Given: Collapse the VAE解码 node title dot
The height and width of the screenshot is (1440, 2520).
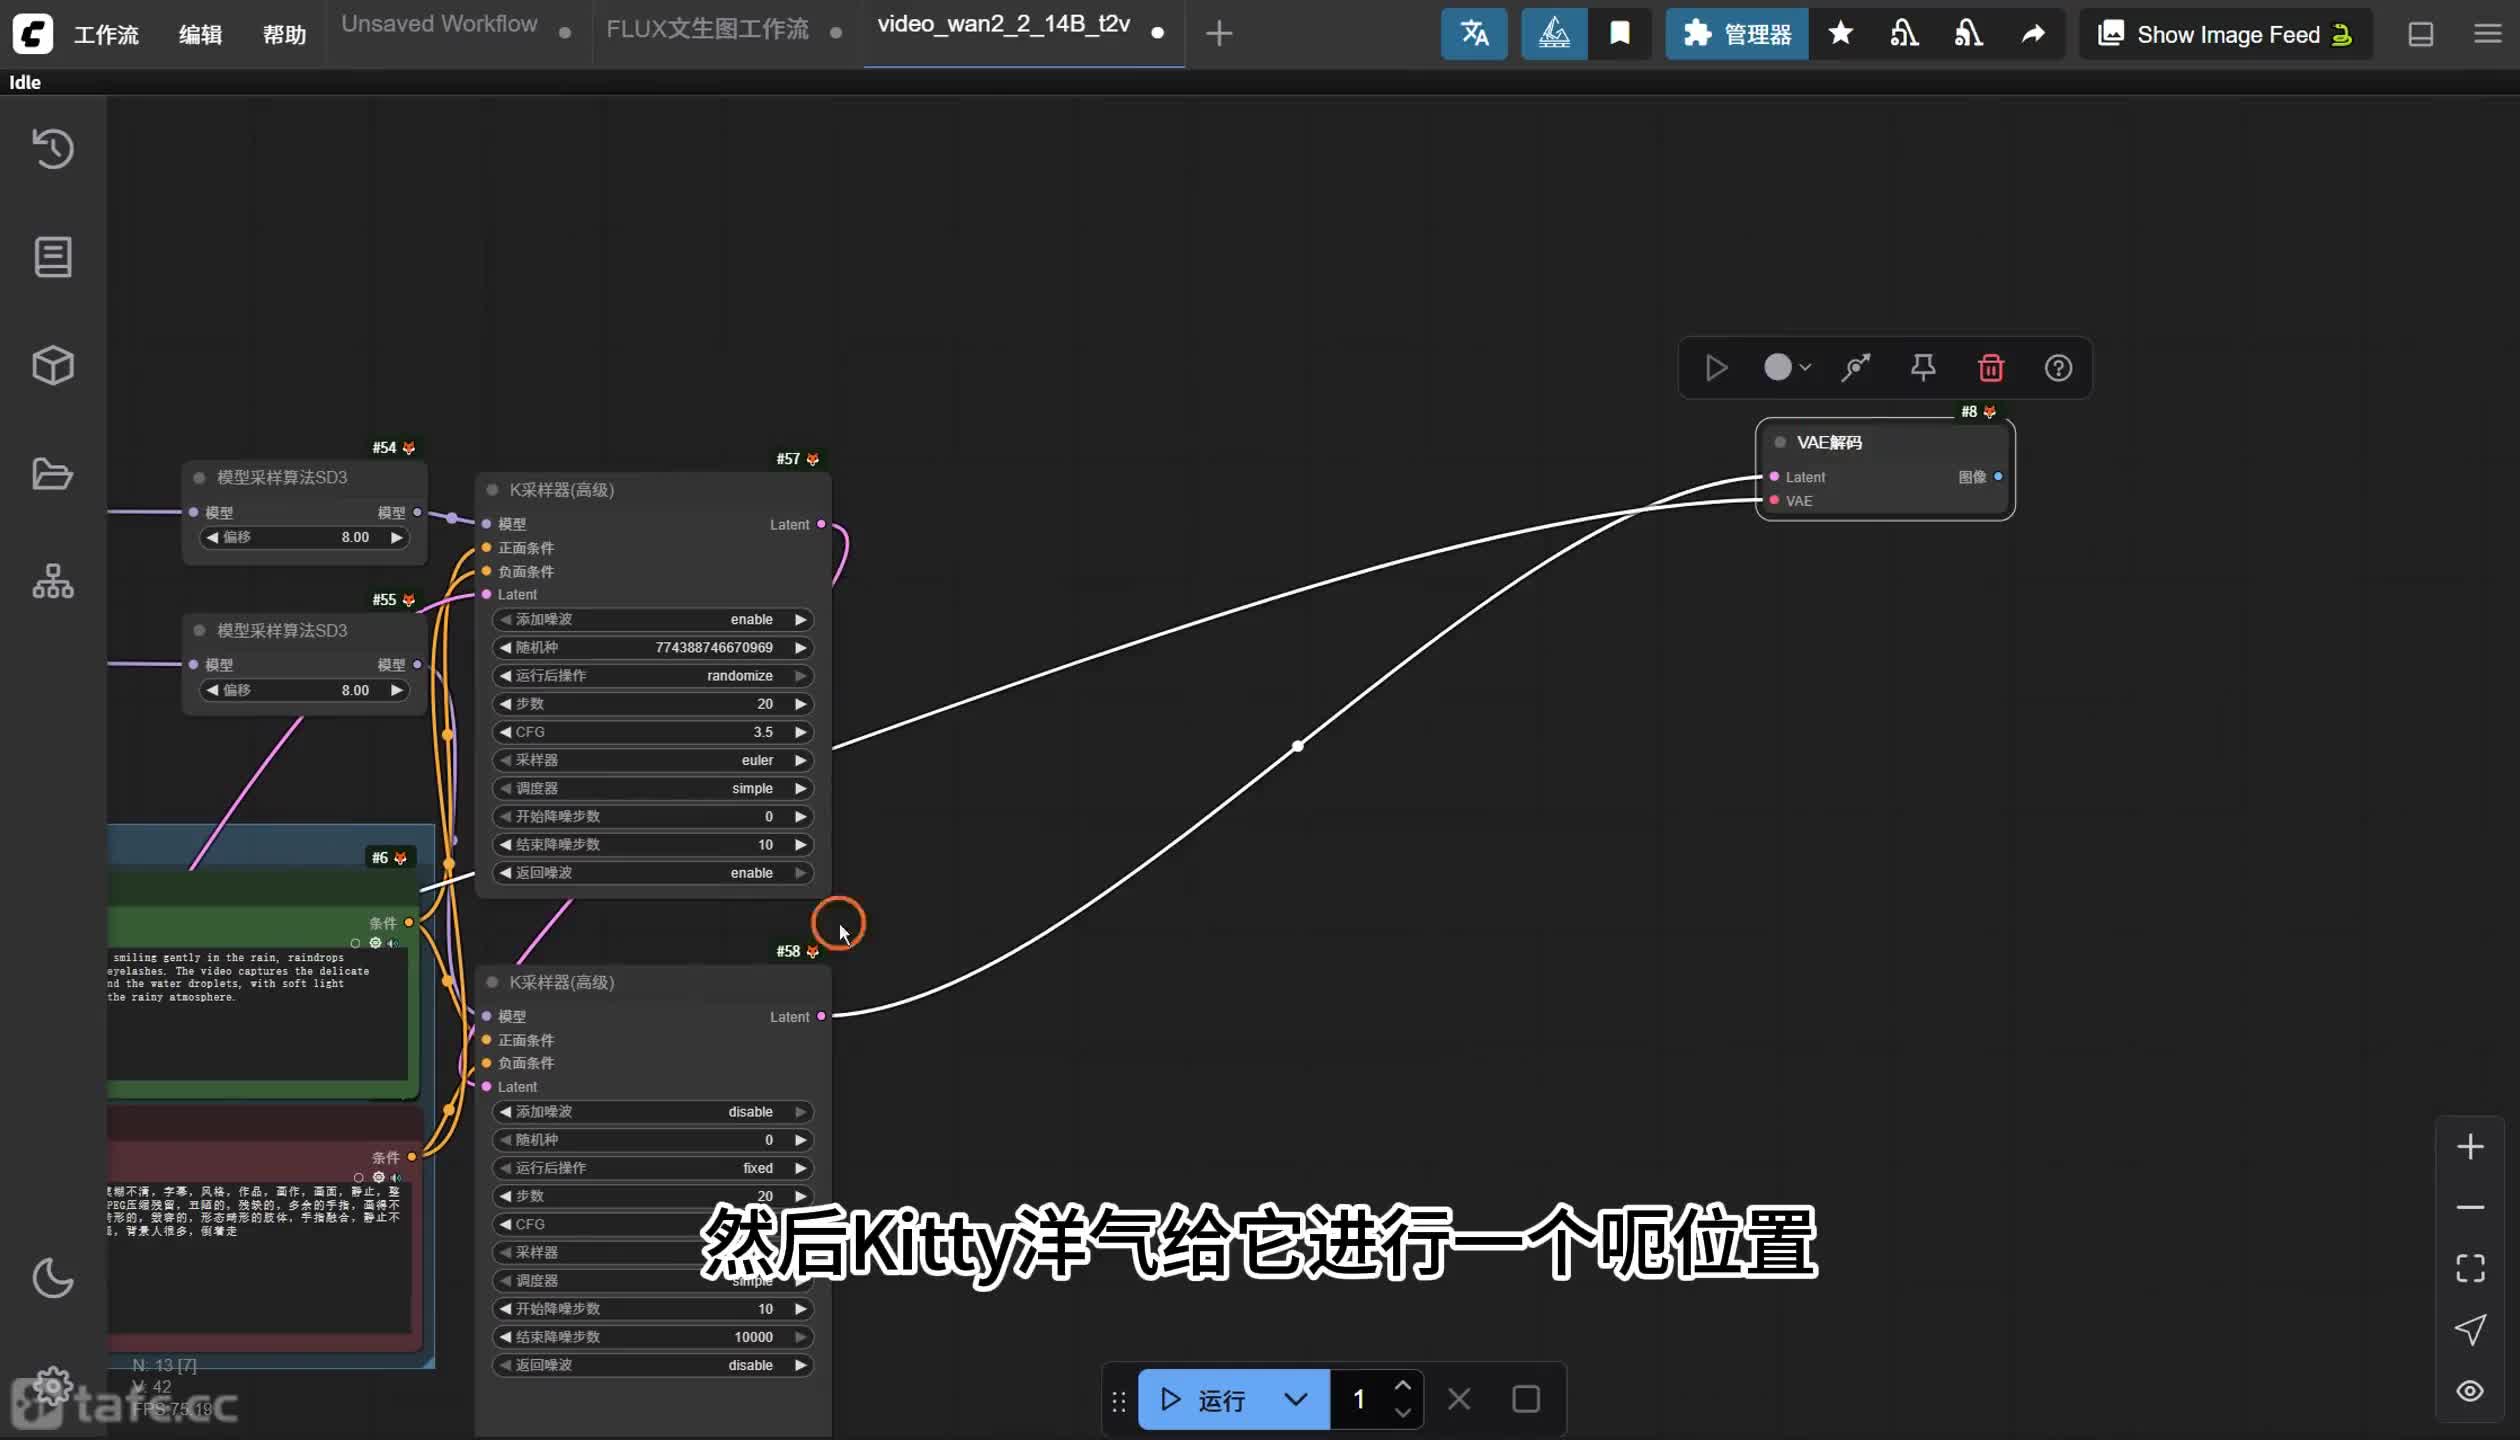Looking at the screenshot, I should pyautogui.click(x=1780, y=442).
